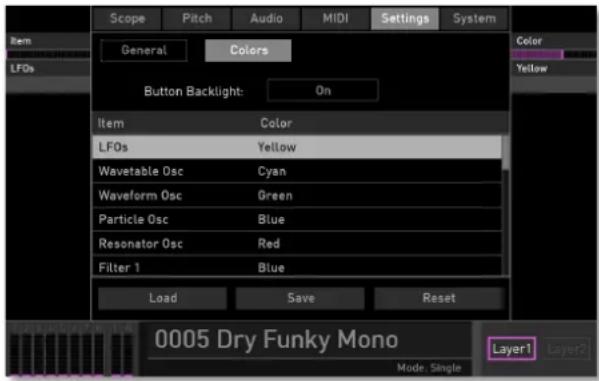599x381 pixels.
Task: Switch to the Scope tab
Action: click(x=127, y=18)
